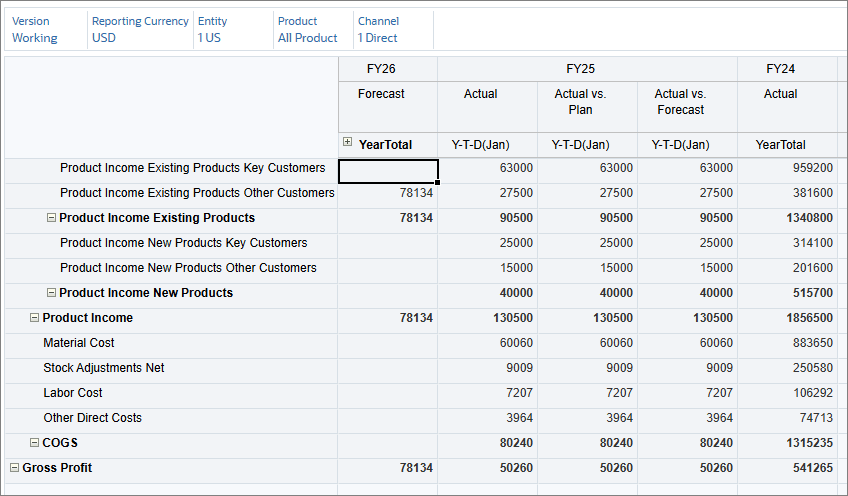Screen dimensions: 848x496
Task: Select the FY25 column header
Action: [x=587, y=69]
